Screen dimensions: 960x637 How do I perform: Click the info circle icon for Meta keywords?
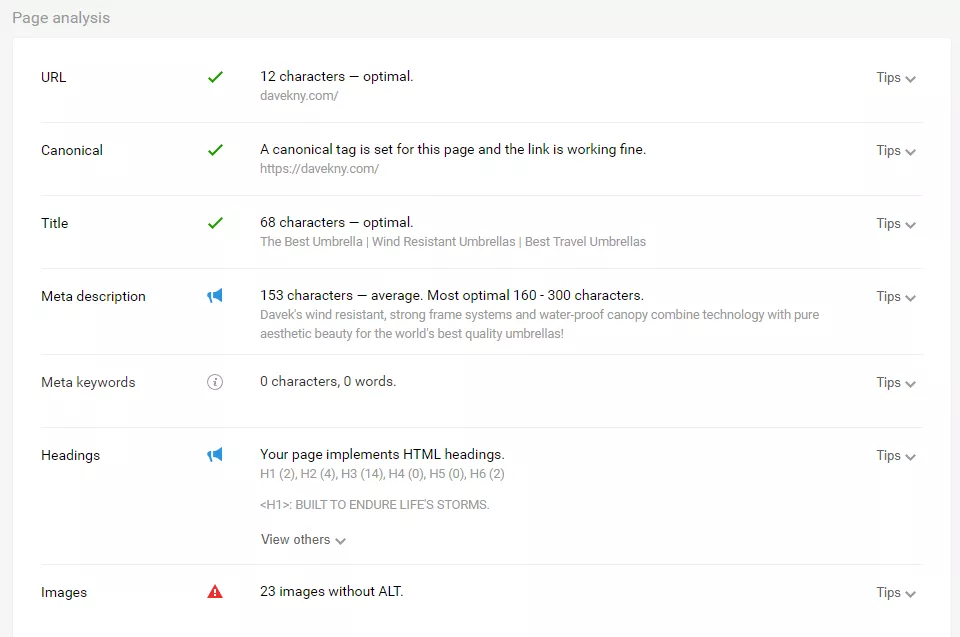click(x=215, y=382)
